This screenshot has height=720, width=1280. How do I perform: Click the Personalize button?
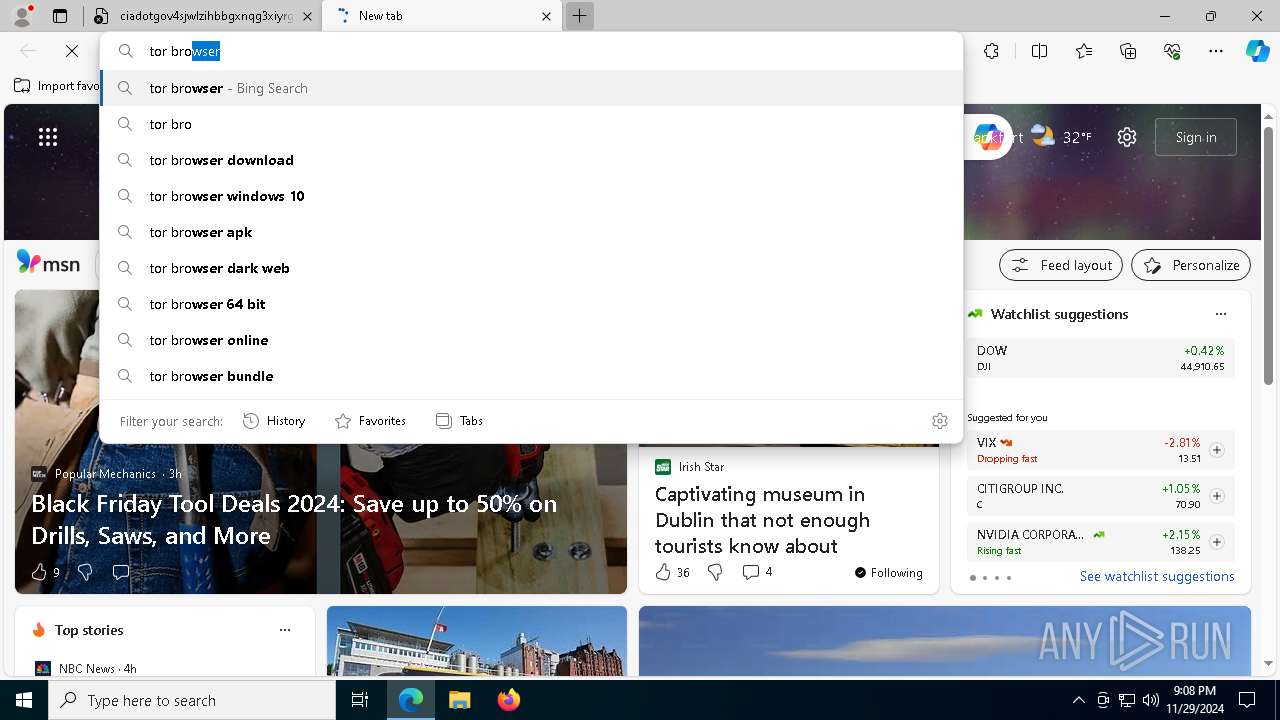[x=1191, y=265]
